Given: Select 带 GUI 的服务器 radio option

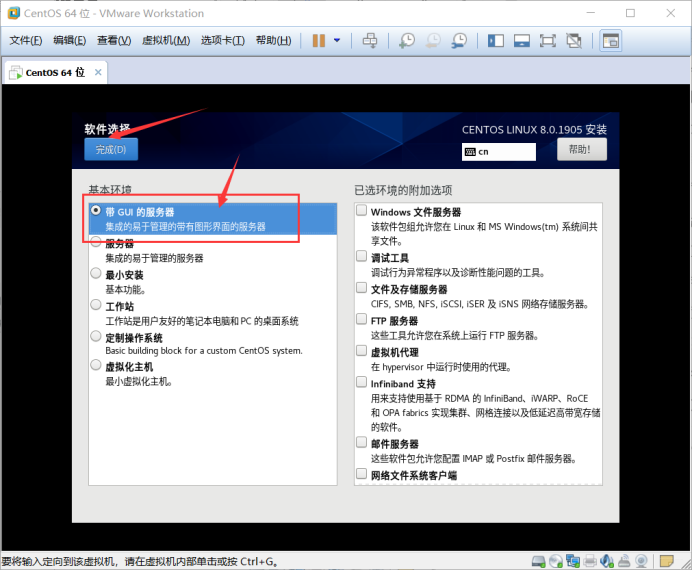Looking at the screenshot, I should click(x=95, y=211).
